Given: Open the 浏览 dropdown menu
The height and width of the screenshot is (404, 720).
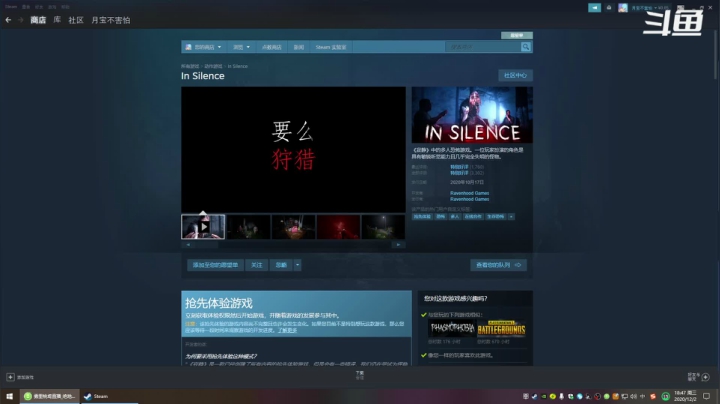Looking at the screenshot, I should [241, 47].
